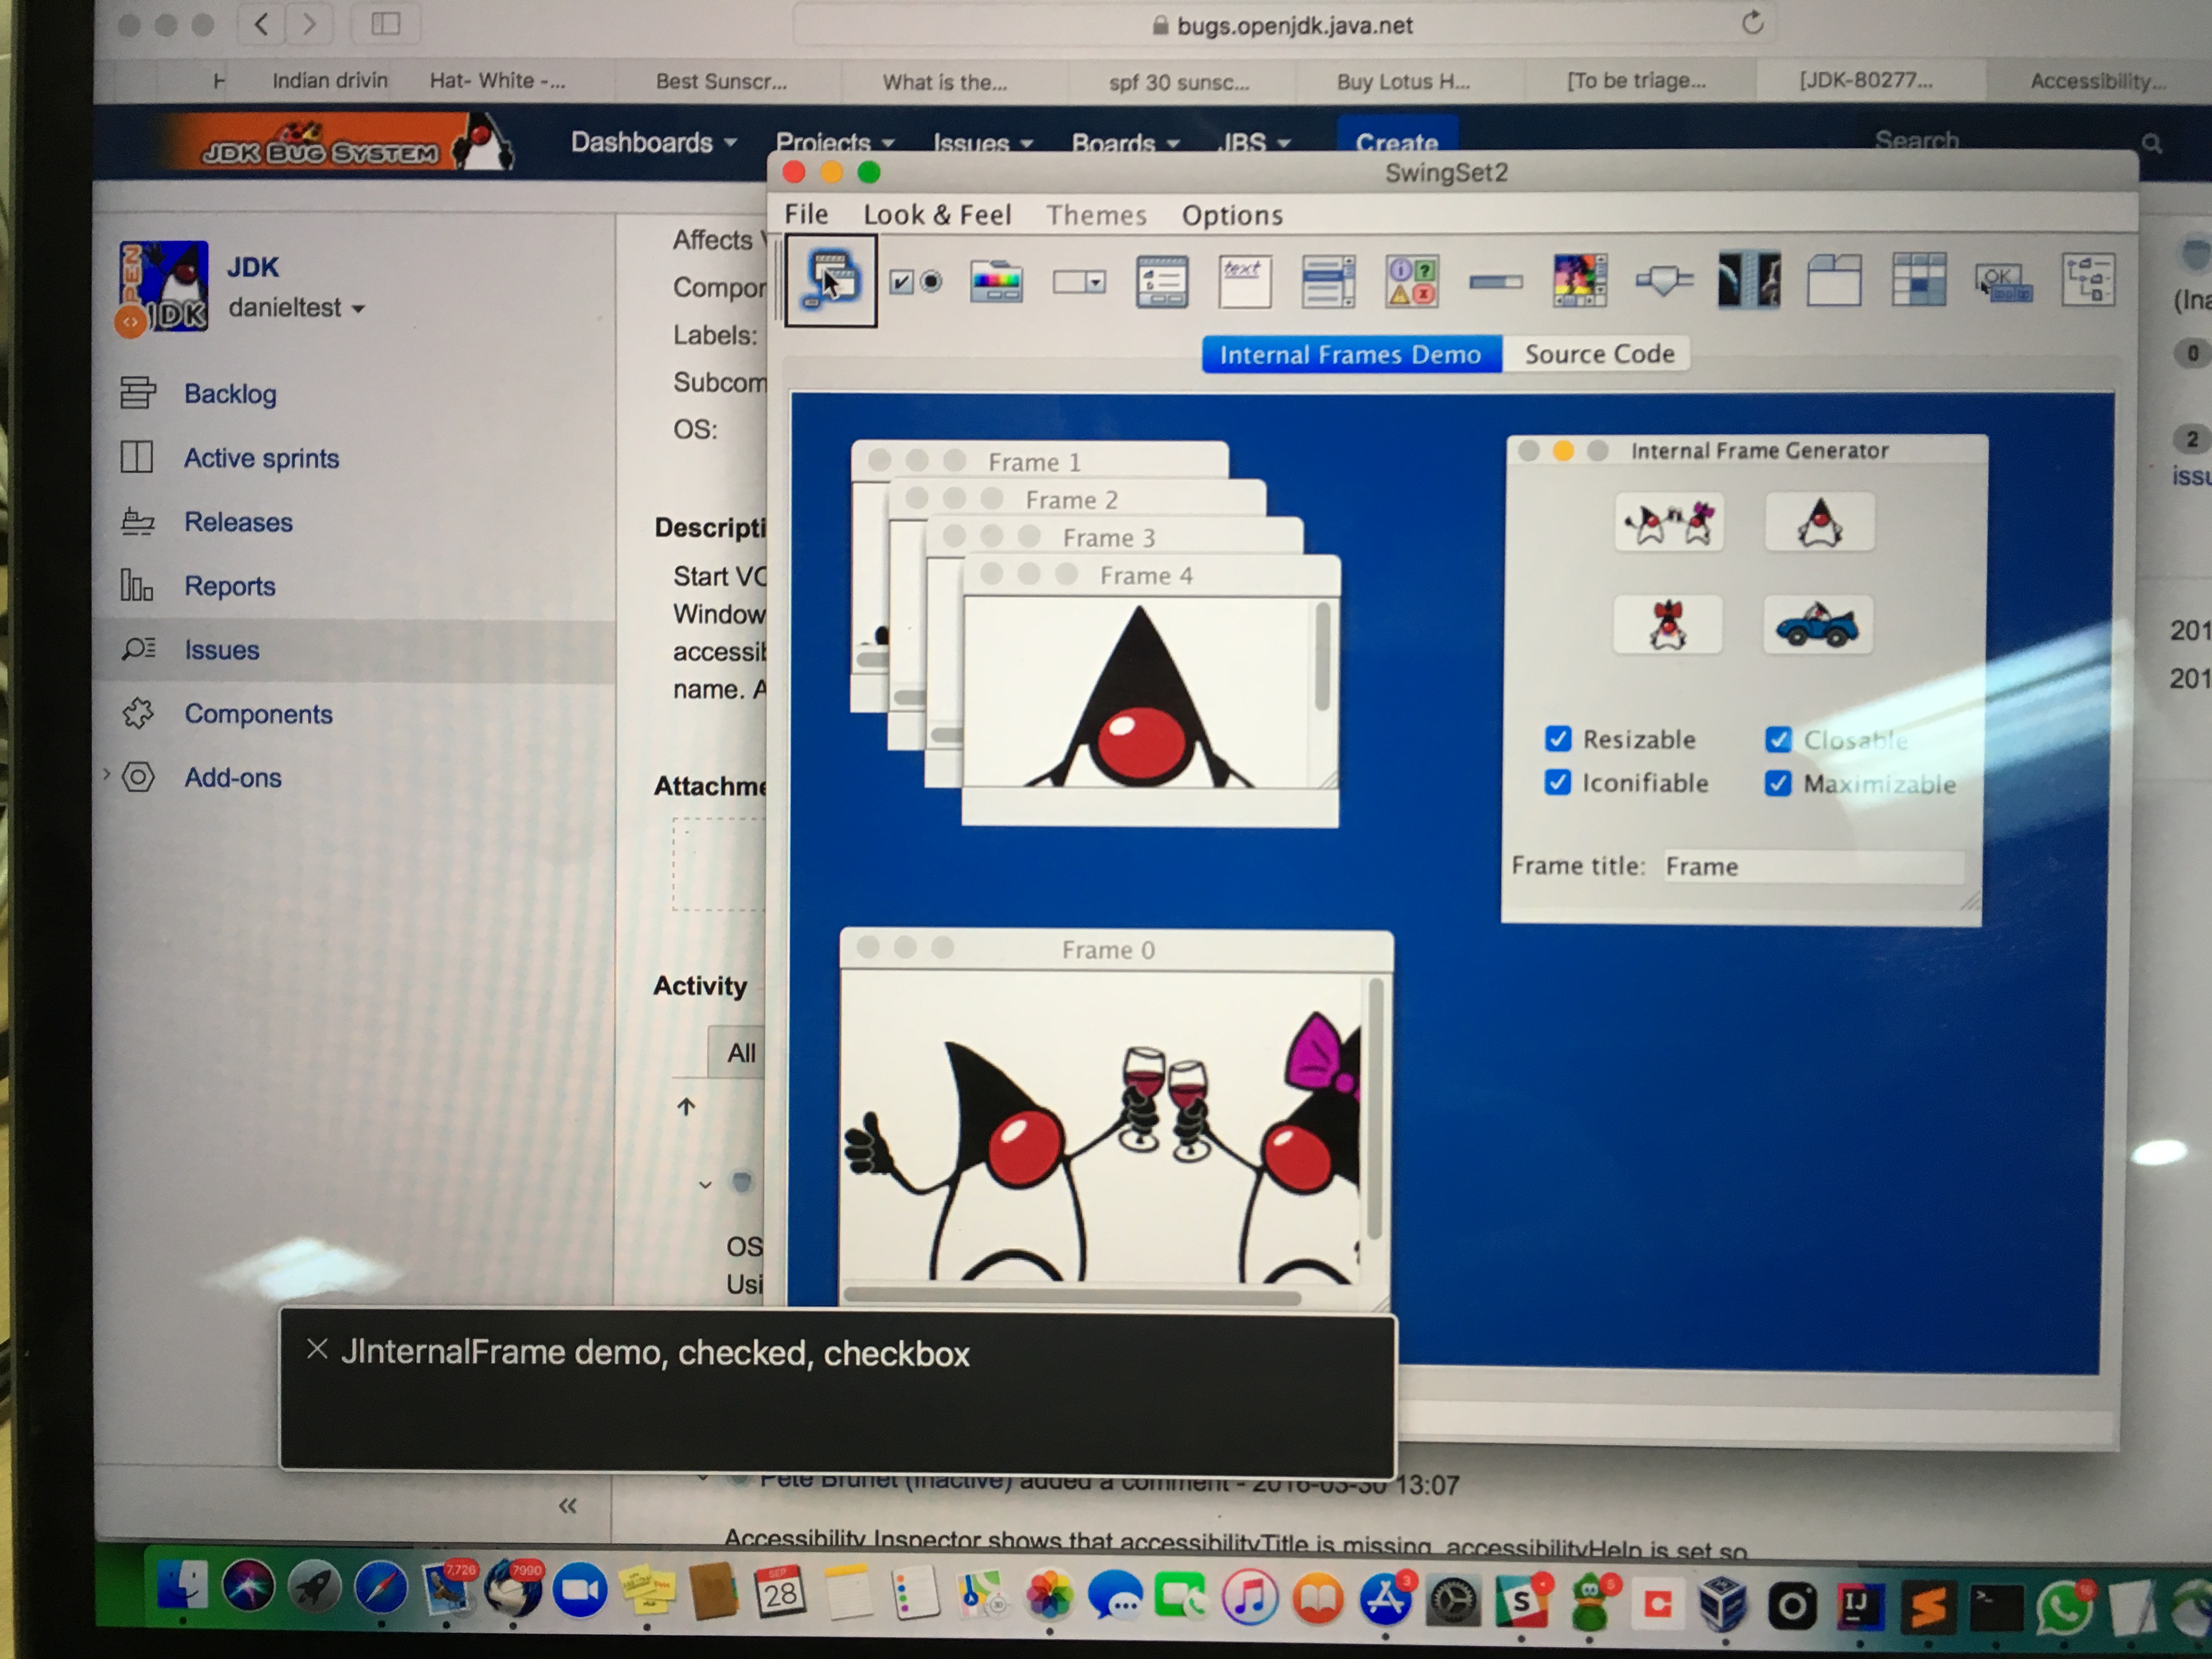This screenshot has width=2212, height=1659.
Task: Uncheck the Resizable checkbox
Action: click(1558, 739)
